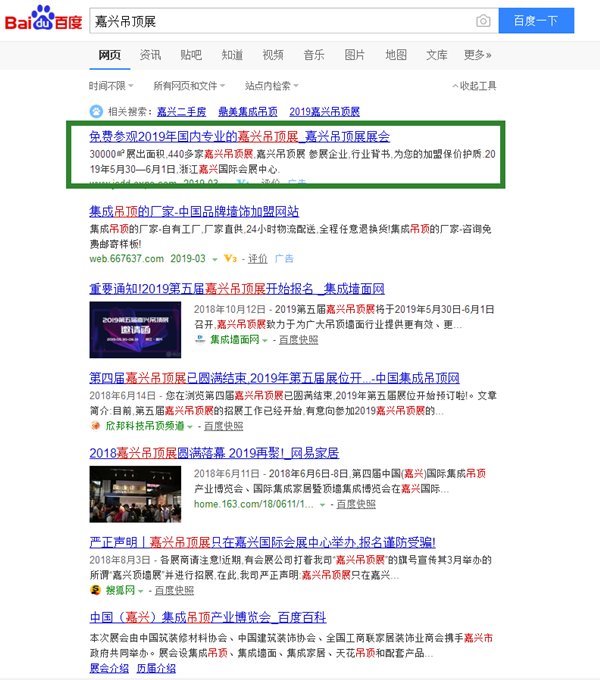Open the 贴吧 tab
This screenshot has width=600, height=680.
pos(191,55)
